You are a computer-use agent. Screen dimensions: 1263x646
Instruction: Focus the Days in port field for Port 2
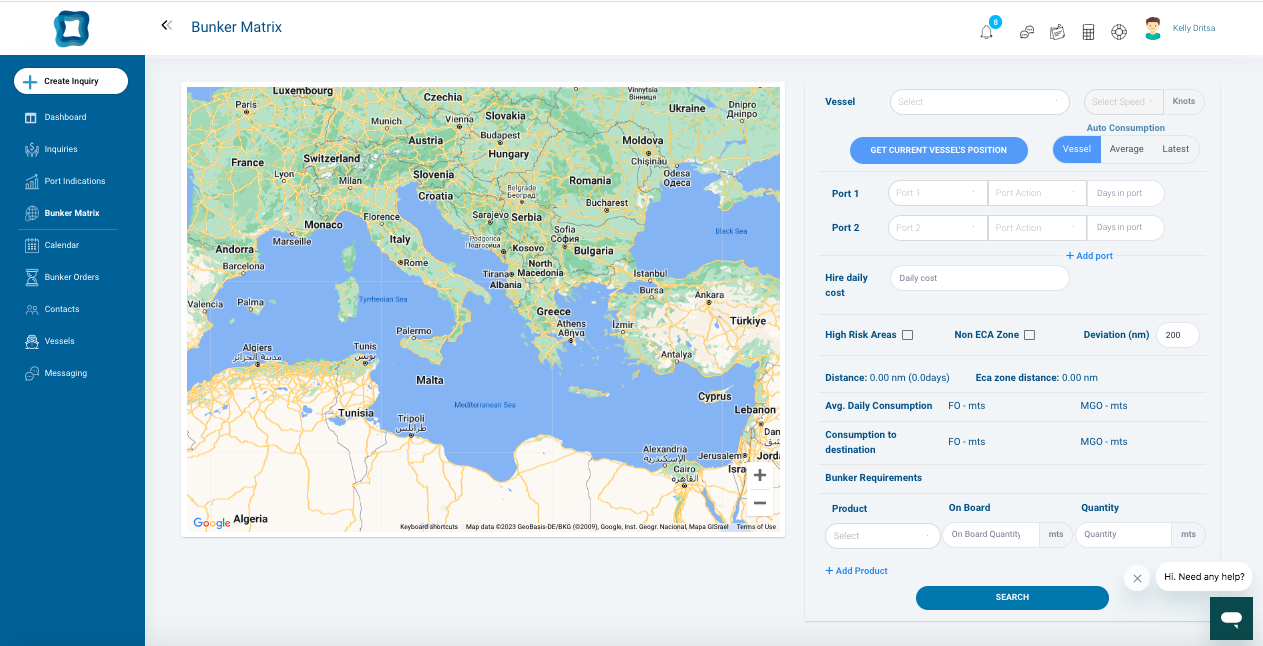tap(1126, 228)
